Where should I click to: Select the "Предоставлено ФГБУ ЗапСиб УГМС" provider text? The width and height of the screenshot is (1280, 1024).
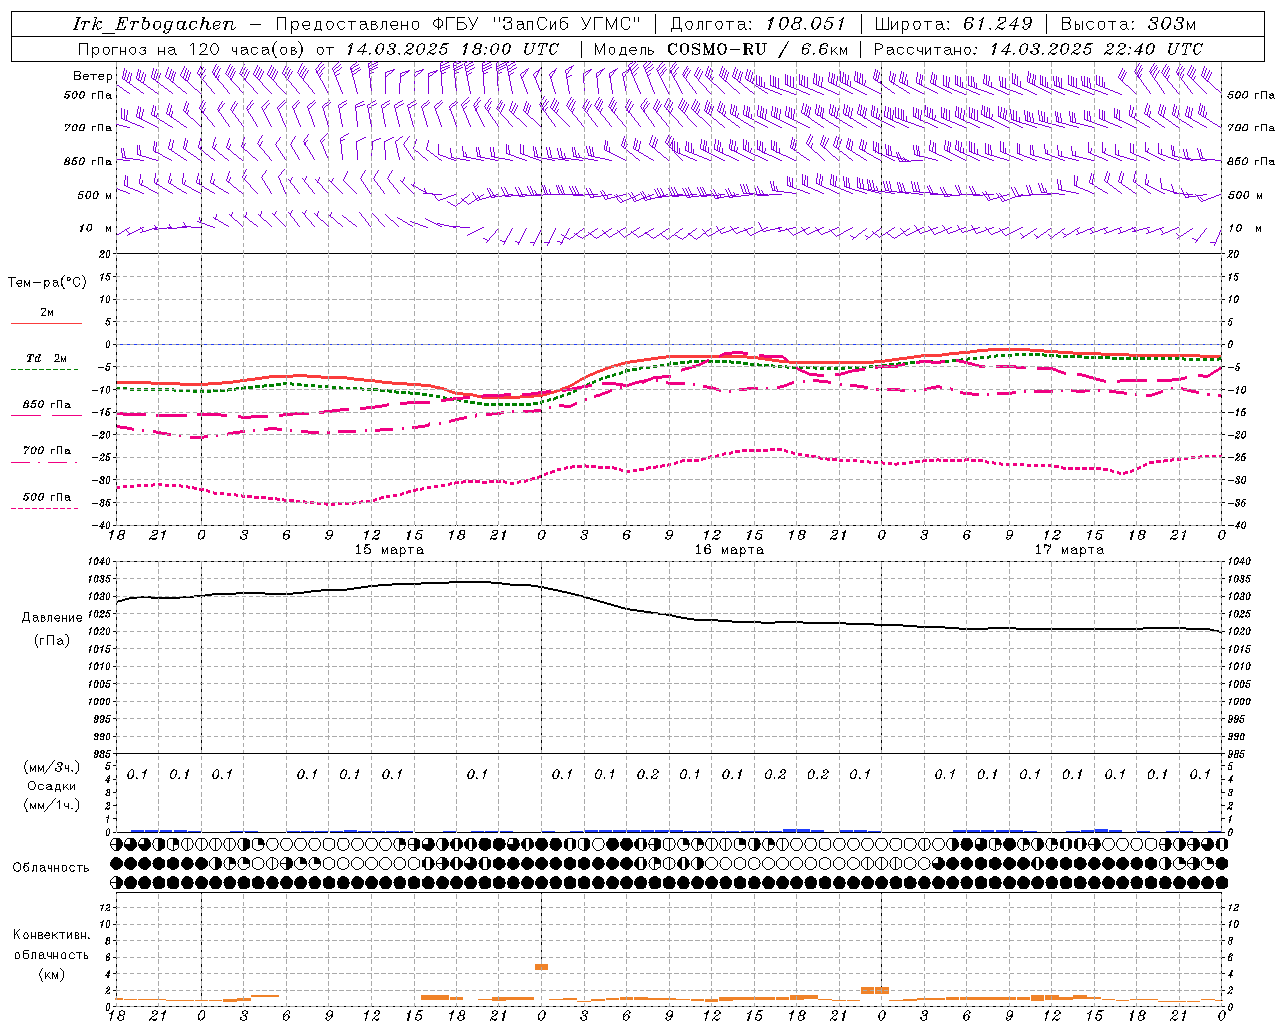click(x=458, y=24)
